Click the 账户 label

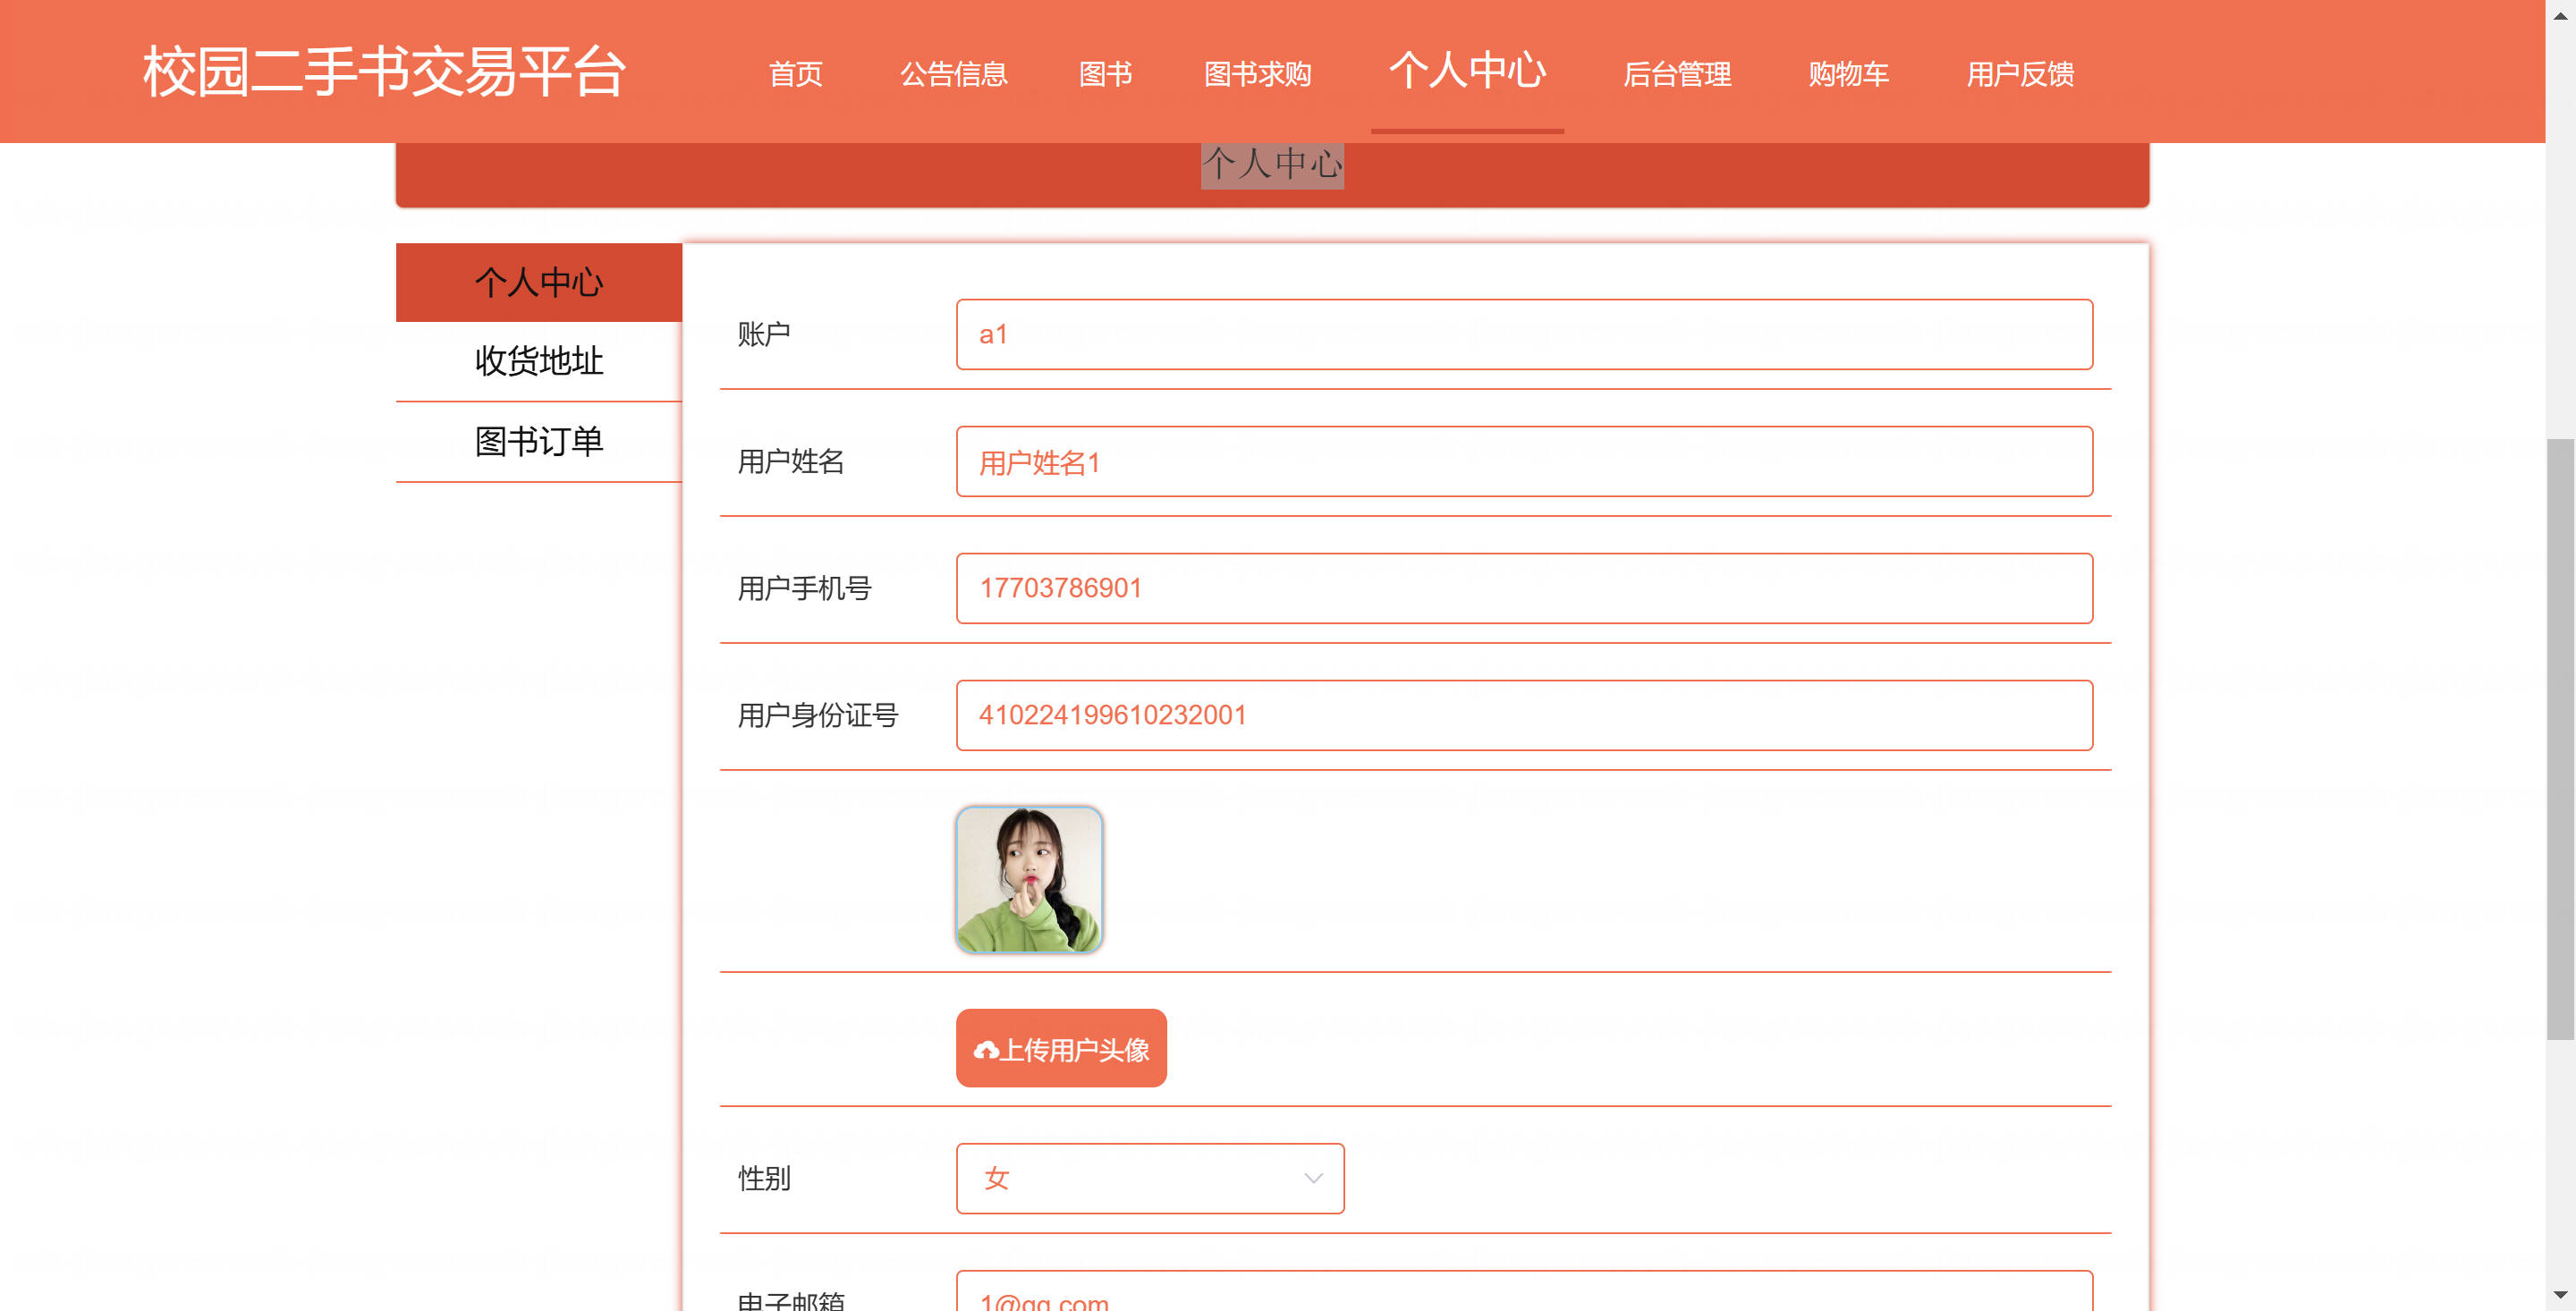point(764,334)
